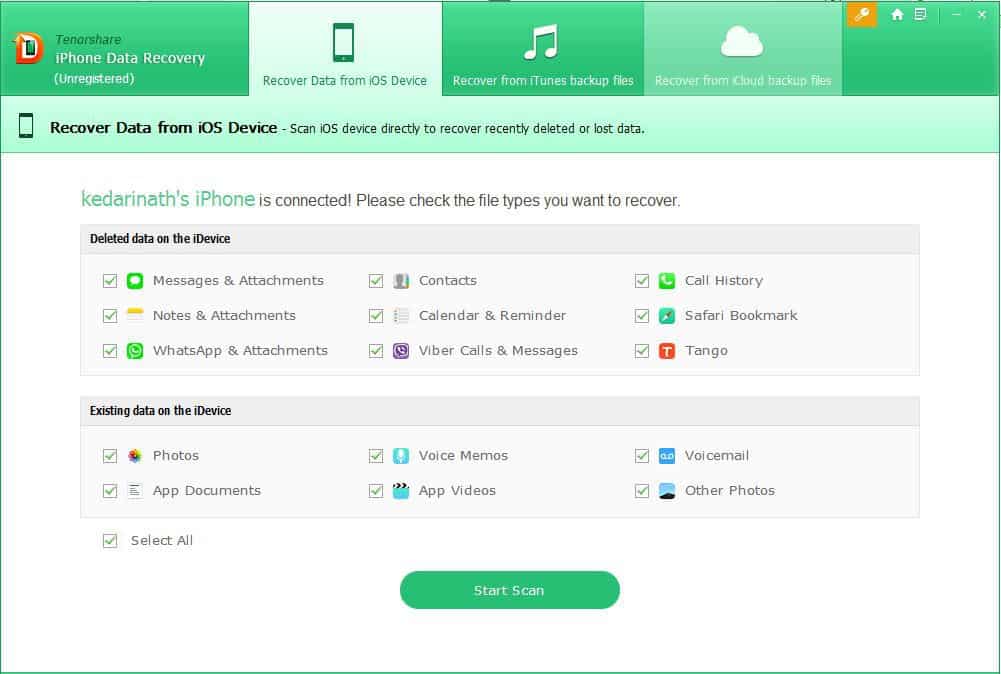The width and height of the screenshot is (1001, 674).
Task: Click the kedarinath's iPhone device name
Action: 168,199
